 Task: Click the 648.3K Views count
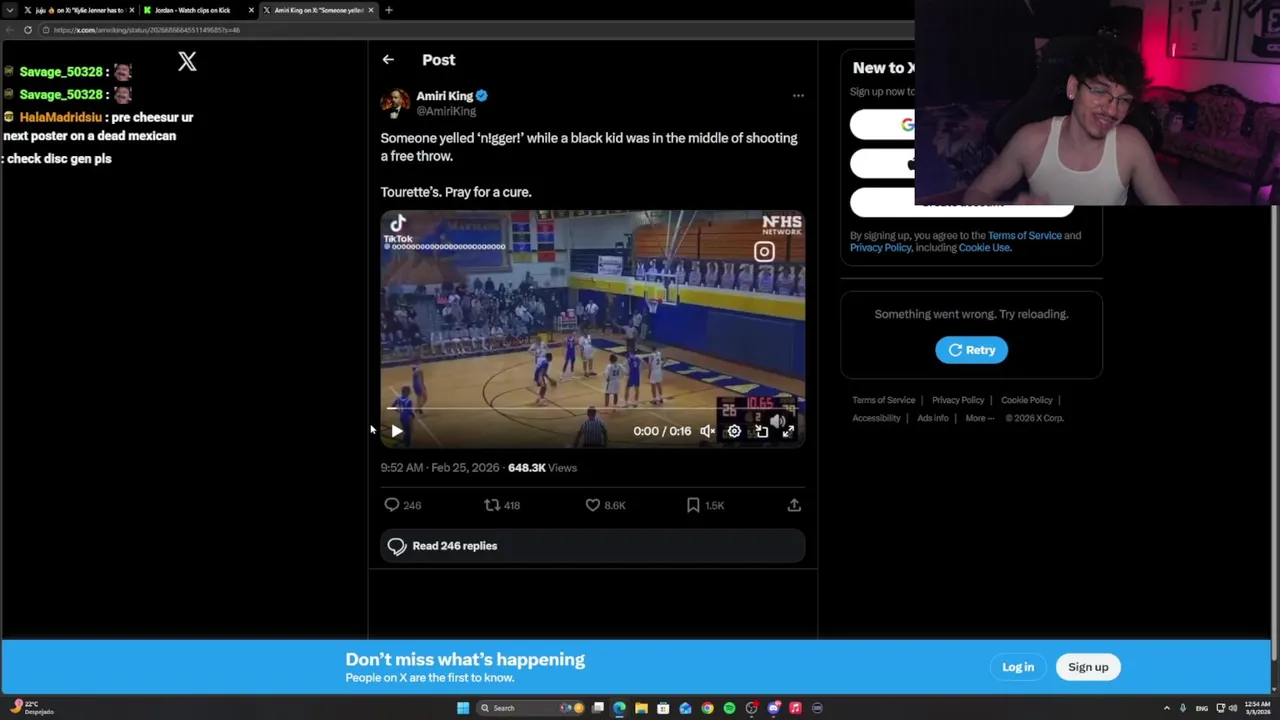tap(542, 468)
